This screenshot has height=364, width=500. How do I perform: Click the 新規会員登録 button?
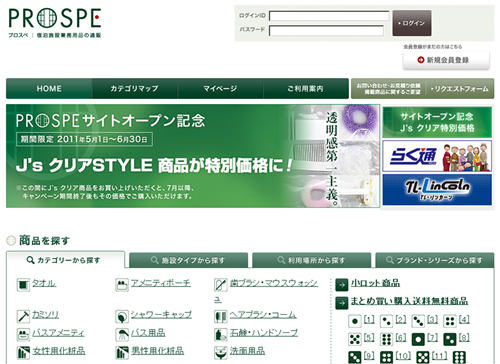point(446,60)
